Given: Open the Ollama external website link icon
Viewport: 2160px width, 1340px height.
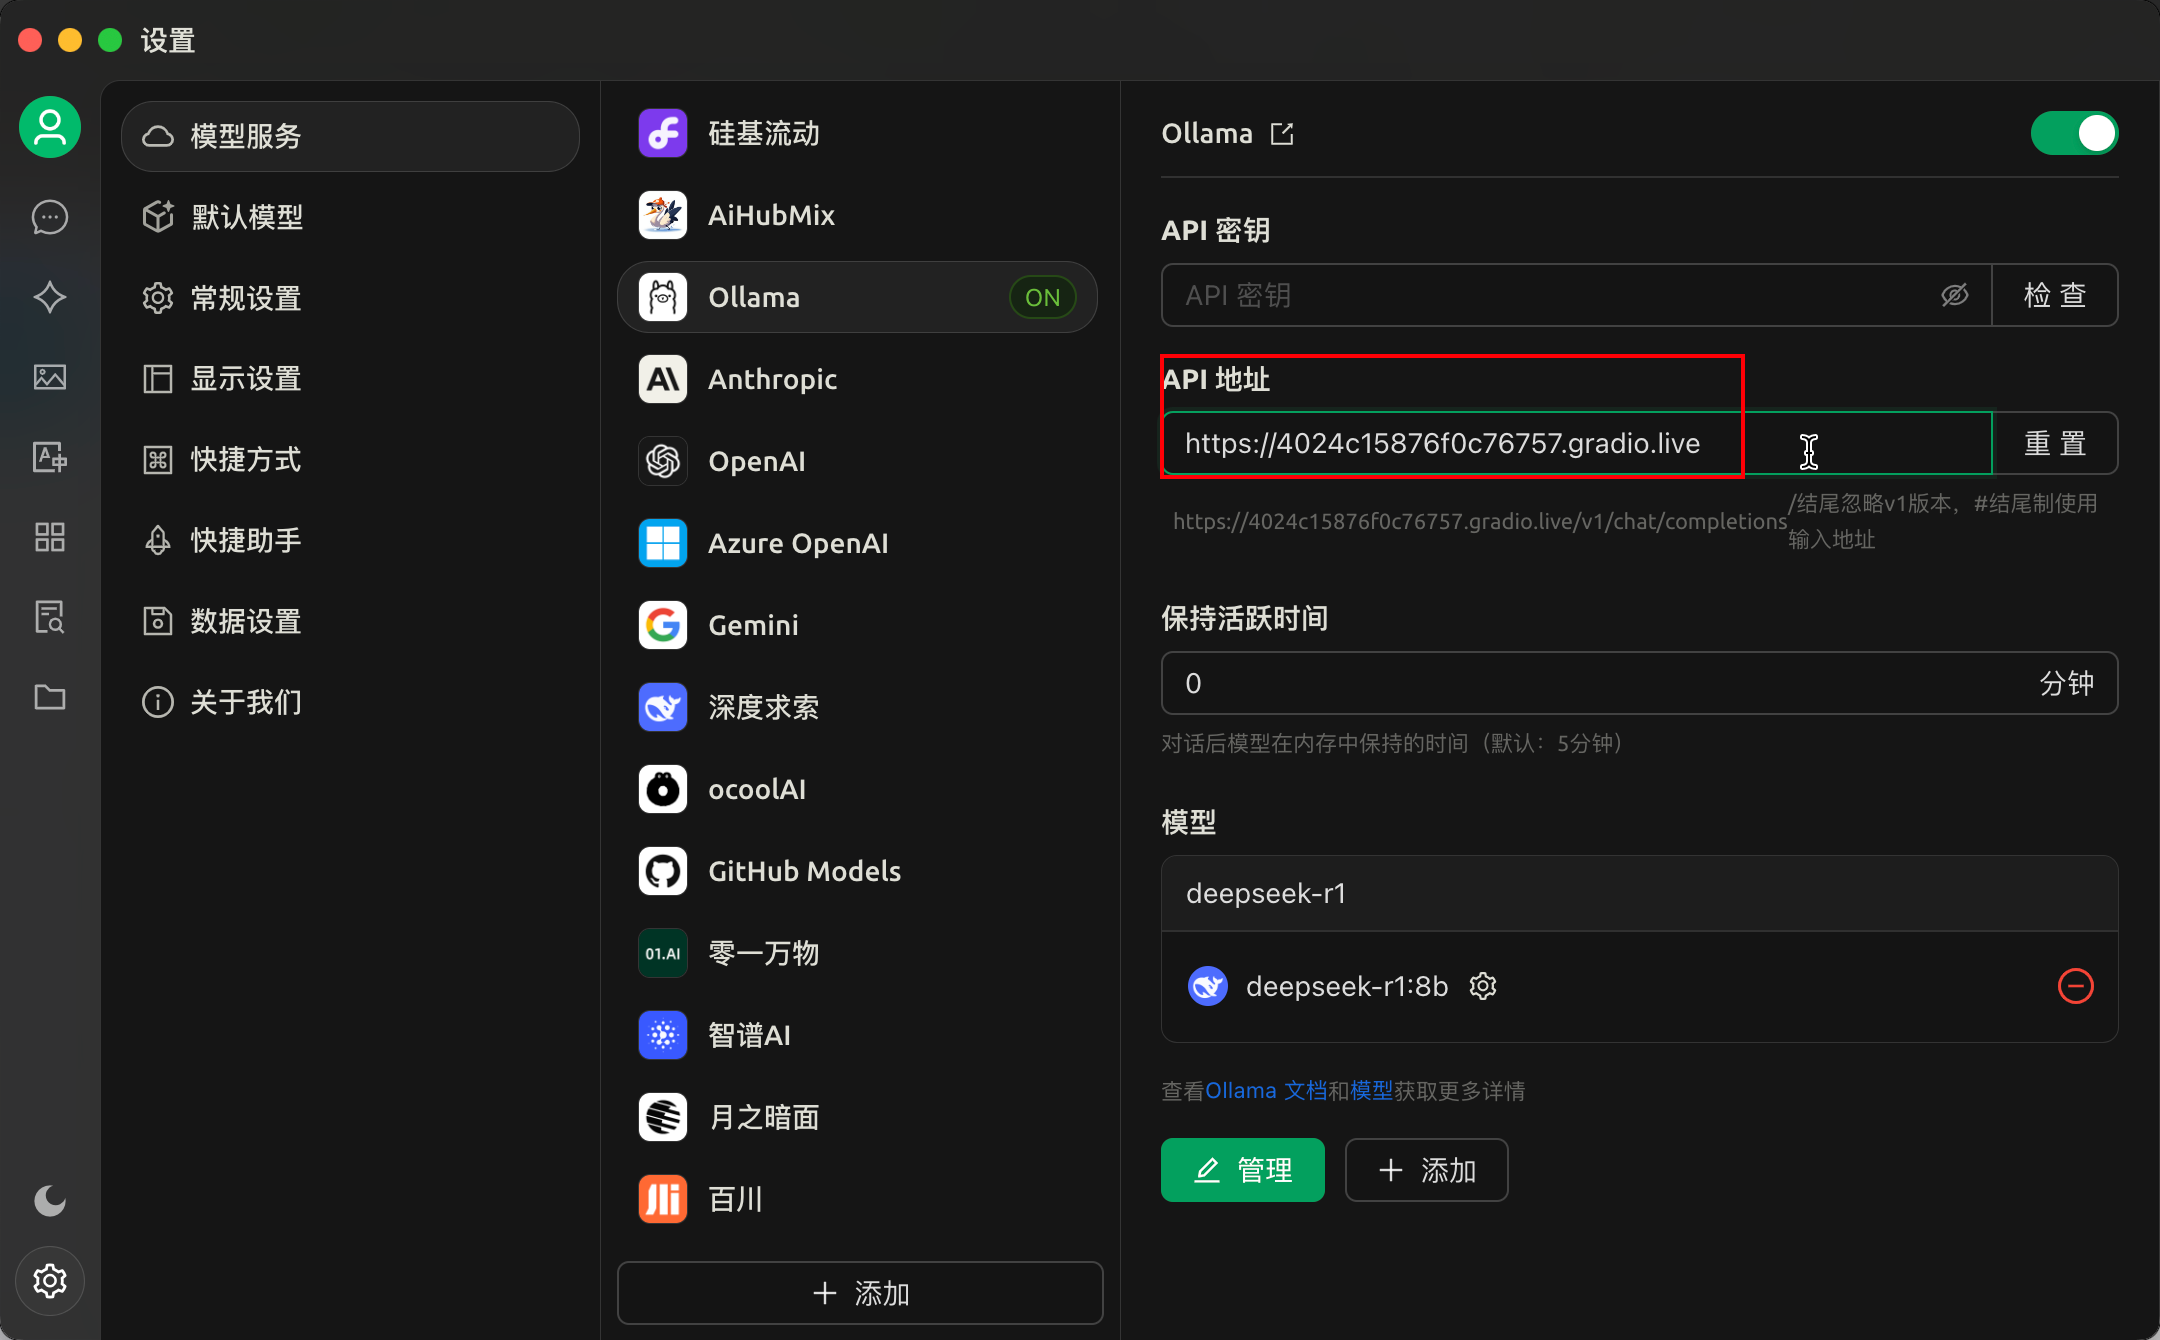Looking at the screenshot, I should [1282, 134].
